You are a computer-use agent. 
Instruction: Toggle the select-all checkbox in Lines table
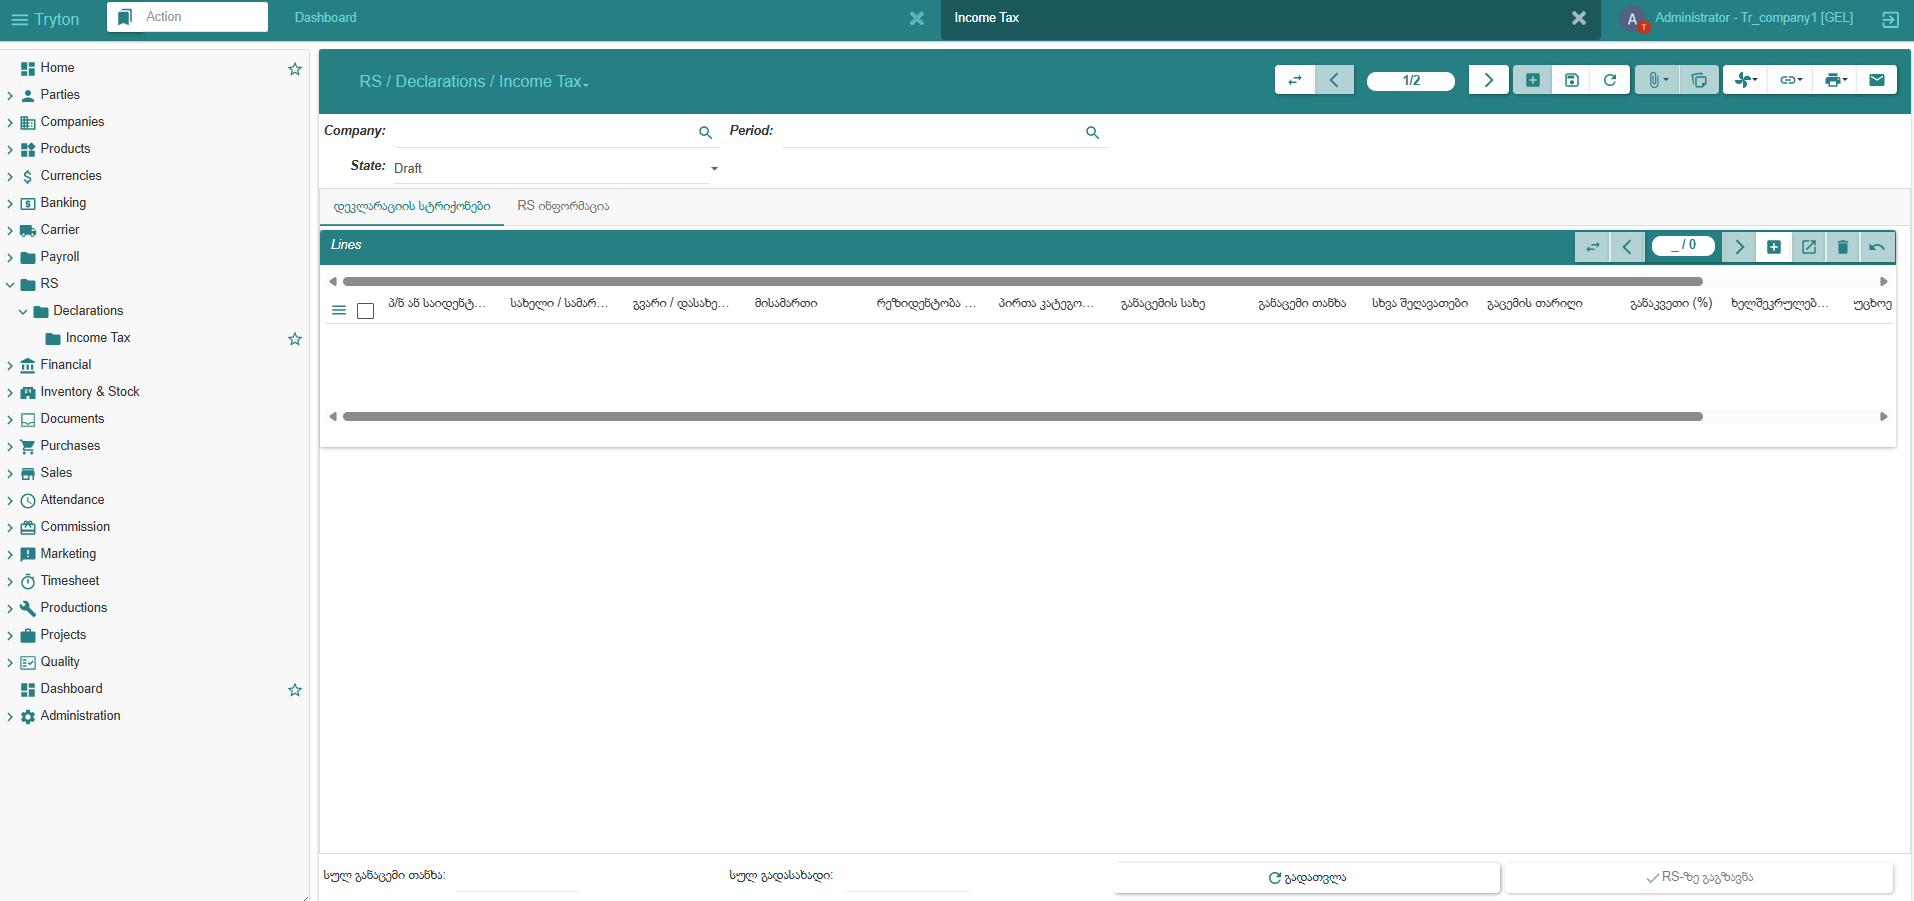tap(366, 311)
